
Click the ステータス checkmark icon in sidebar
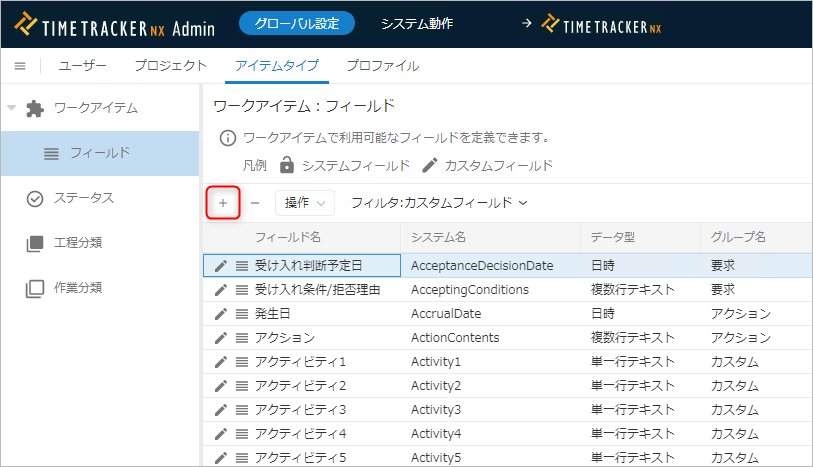pos(35,198)
